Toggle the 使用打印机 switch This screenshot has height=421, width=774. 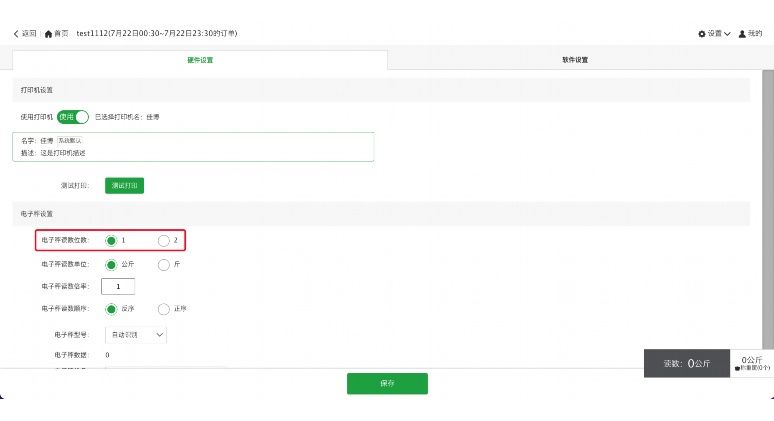pyautogui.click(x=73, y=117)
